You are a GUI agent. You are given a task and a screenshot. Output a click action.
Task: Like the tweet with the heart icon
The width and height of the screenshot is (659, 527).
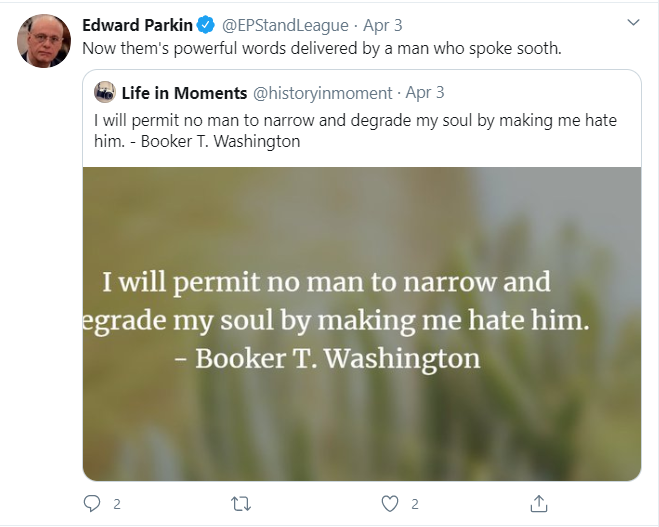click(390, 503)
